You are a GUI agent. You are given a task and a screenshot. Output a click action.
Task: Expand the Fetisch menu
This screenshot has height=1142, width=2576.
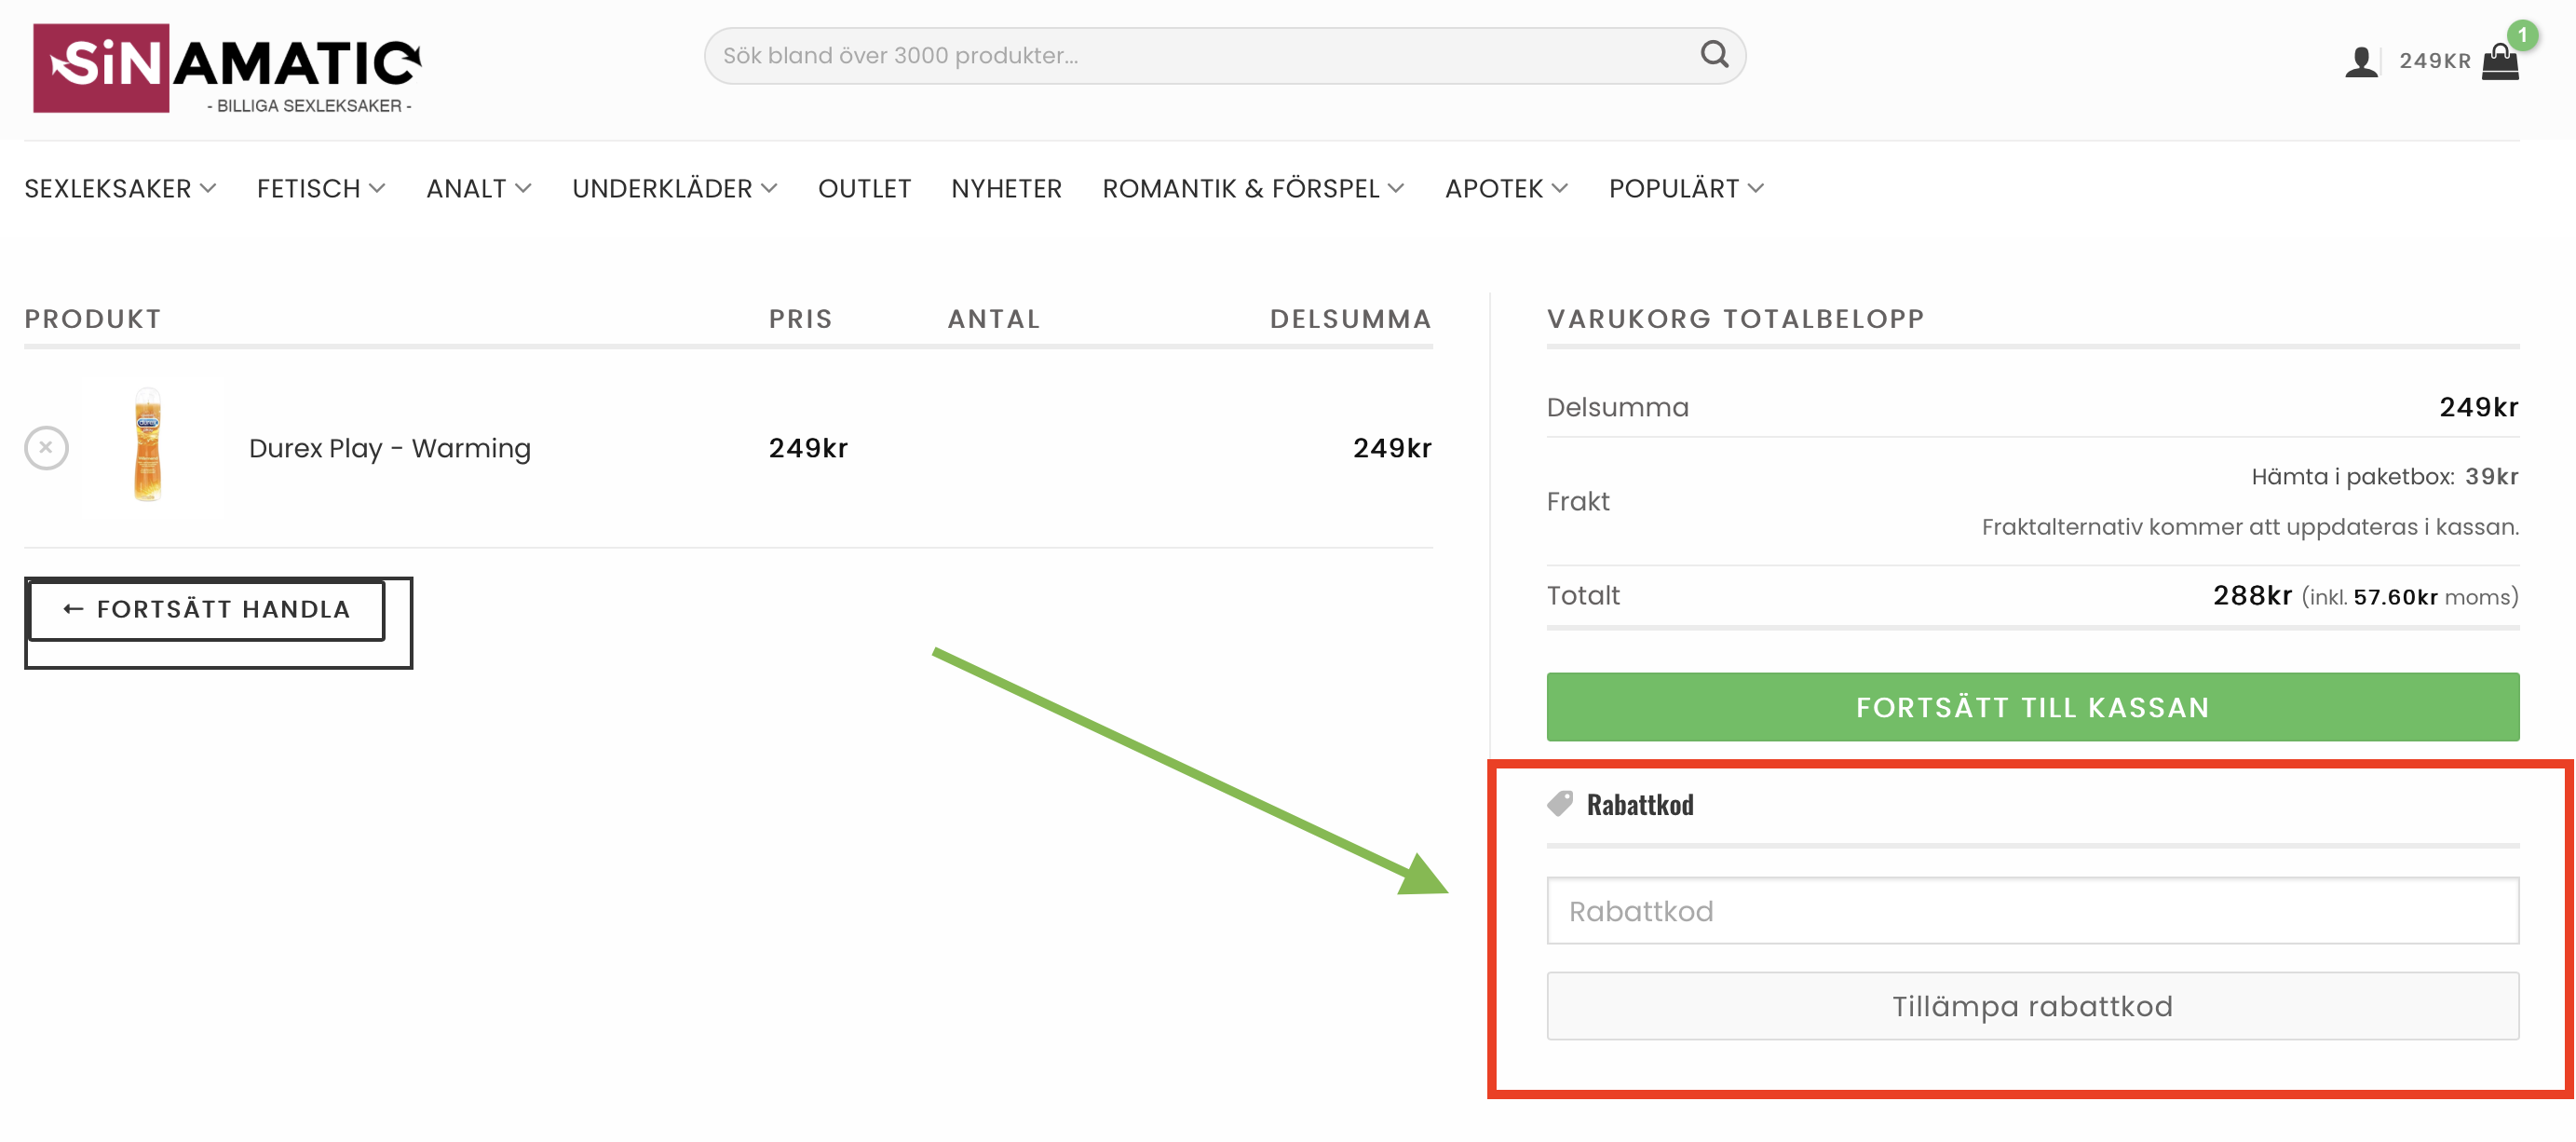321,189
